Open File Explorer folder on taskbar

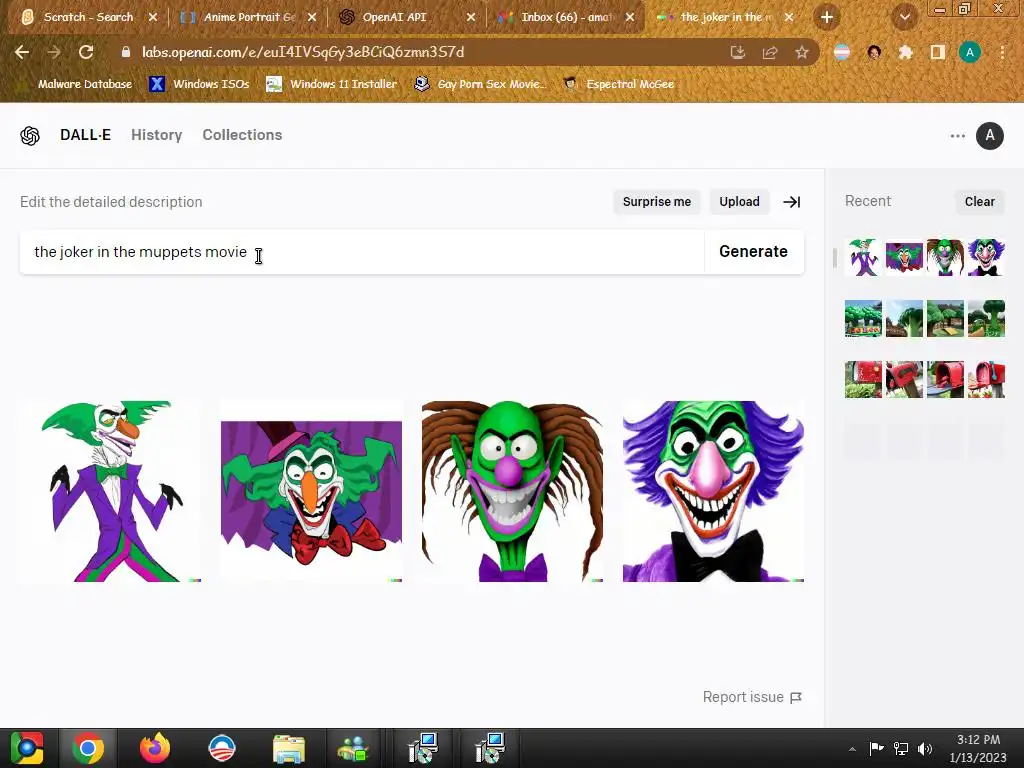point(288,748)
